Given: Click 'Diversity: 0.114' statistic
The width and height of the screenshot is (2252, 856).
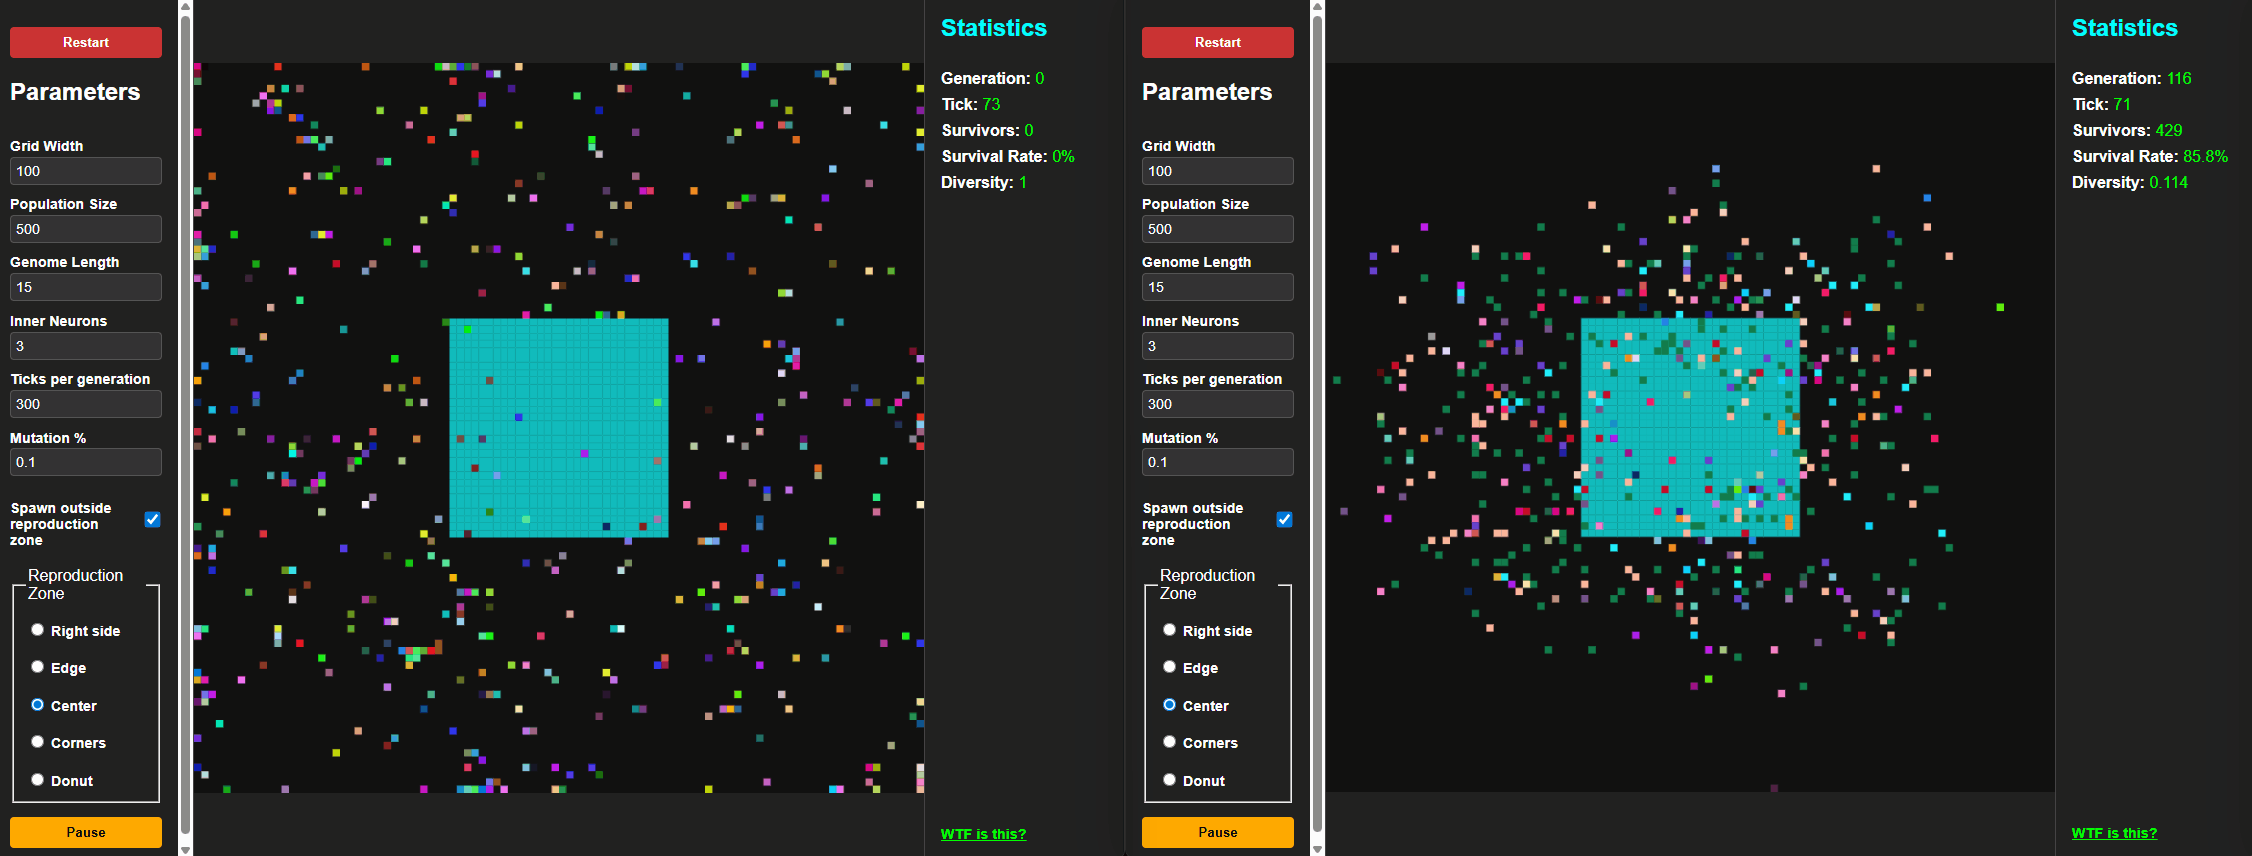Looking at the screenshot, I should pos(2130,182).
